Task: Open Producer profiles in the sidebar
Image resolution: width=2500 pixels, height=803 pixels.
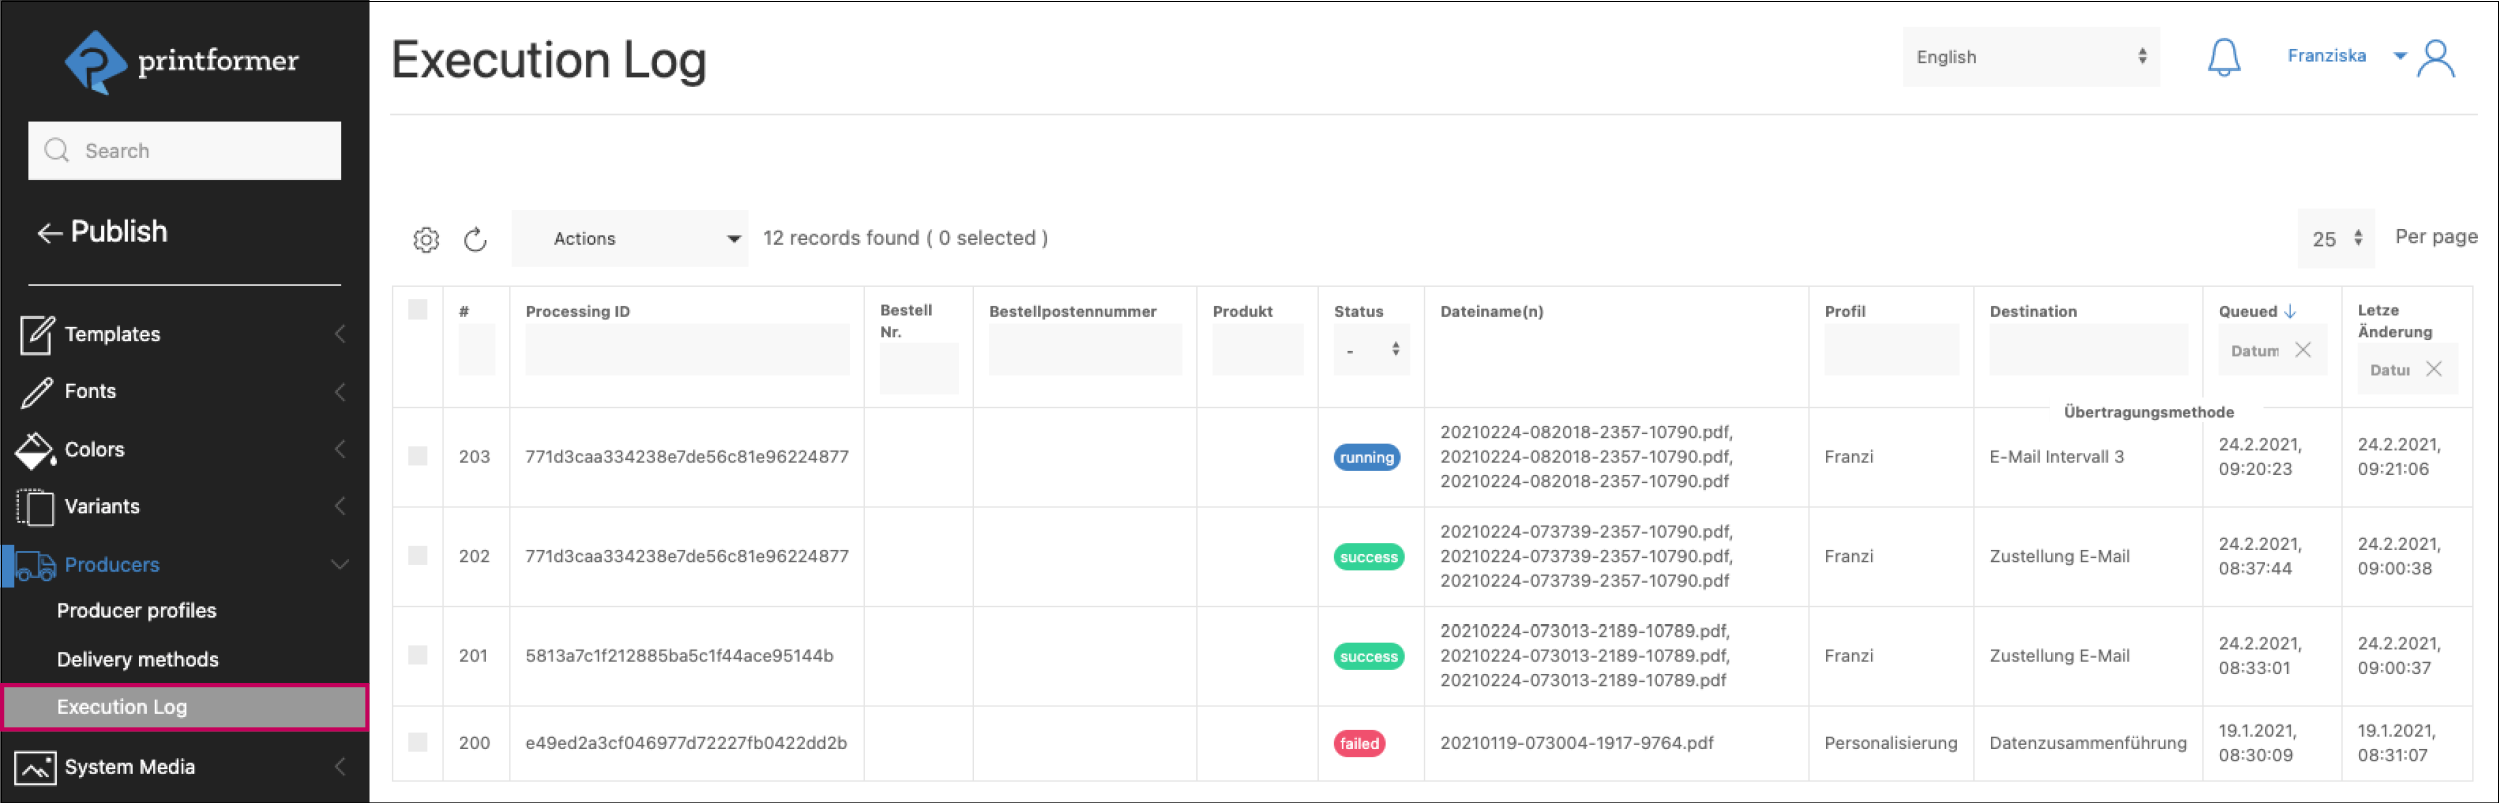Action: tap(137, 610)
